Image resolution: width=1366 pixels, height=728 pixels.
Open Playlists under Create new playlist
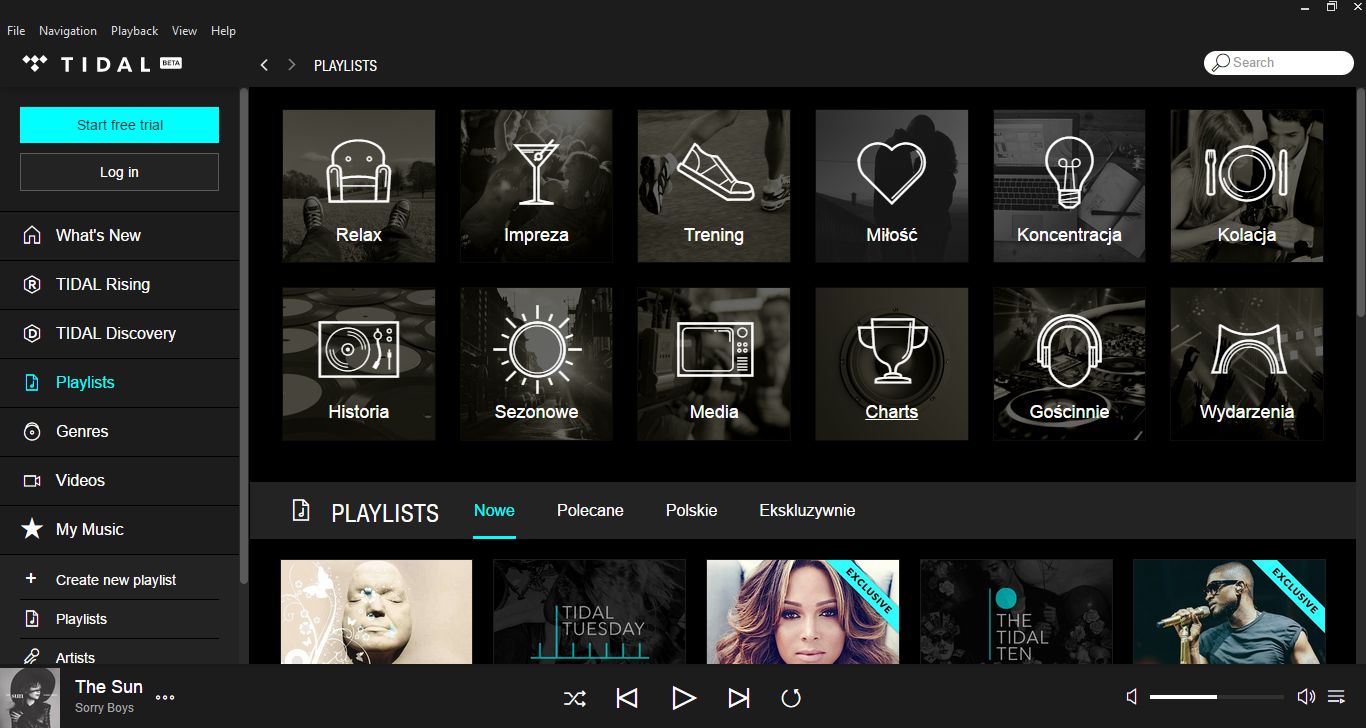pyautogui.click(x=119, y=619)
